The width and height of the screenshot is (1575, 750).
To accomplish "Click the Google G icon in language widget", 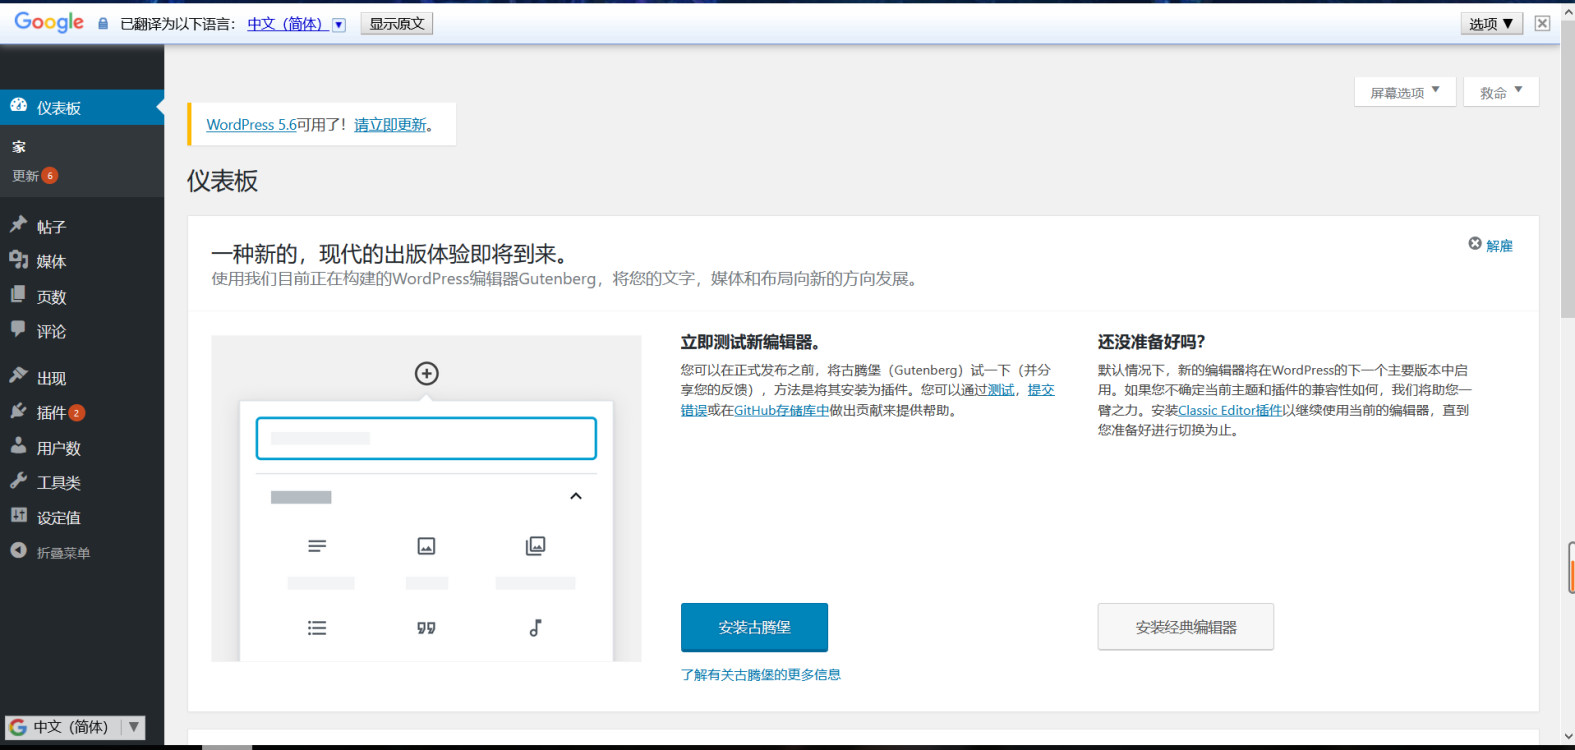I will (x=18, y=727).
